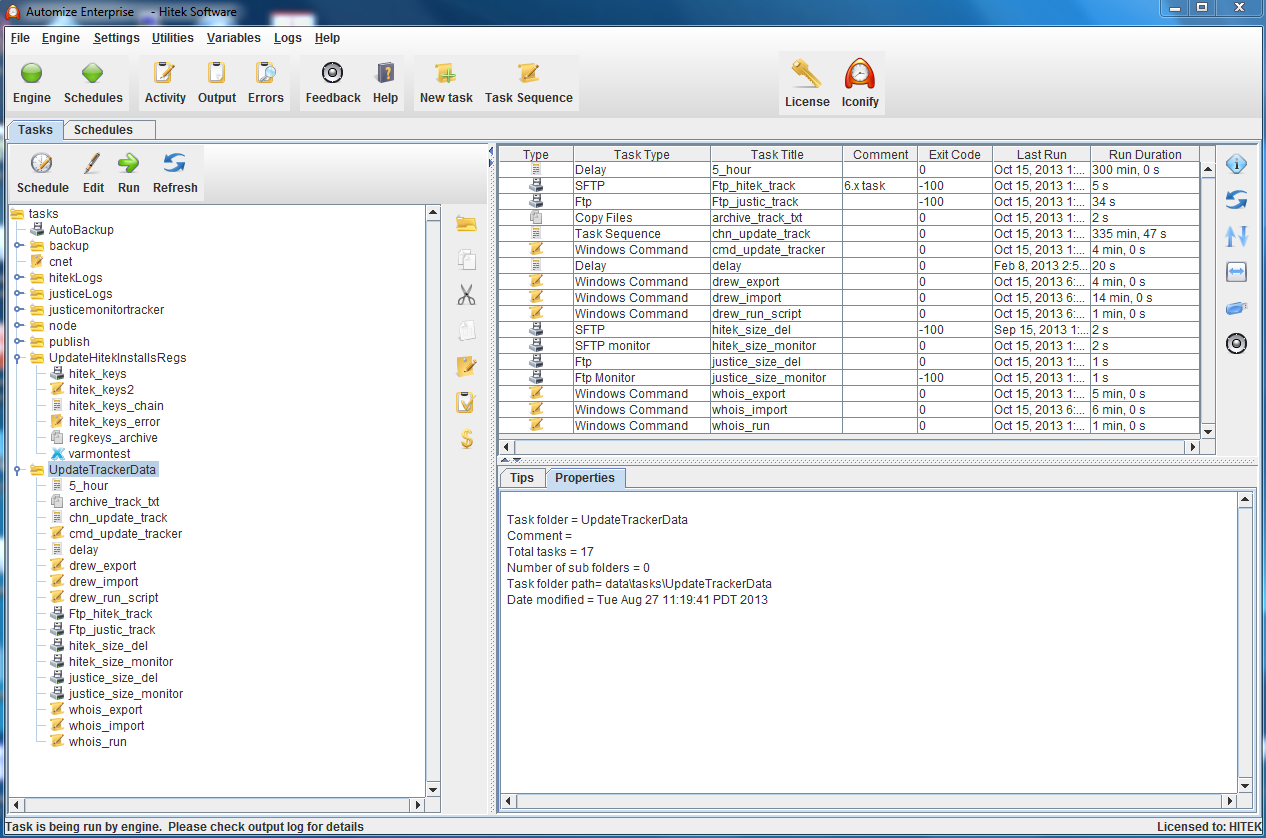The image size is (1266, 838).
Task: Select varmontest in the task tree
Action: 99,454
